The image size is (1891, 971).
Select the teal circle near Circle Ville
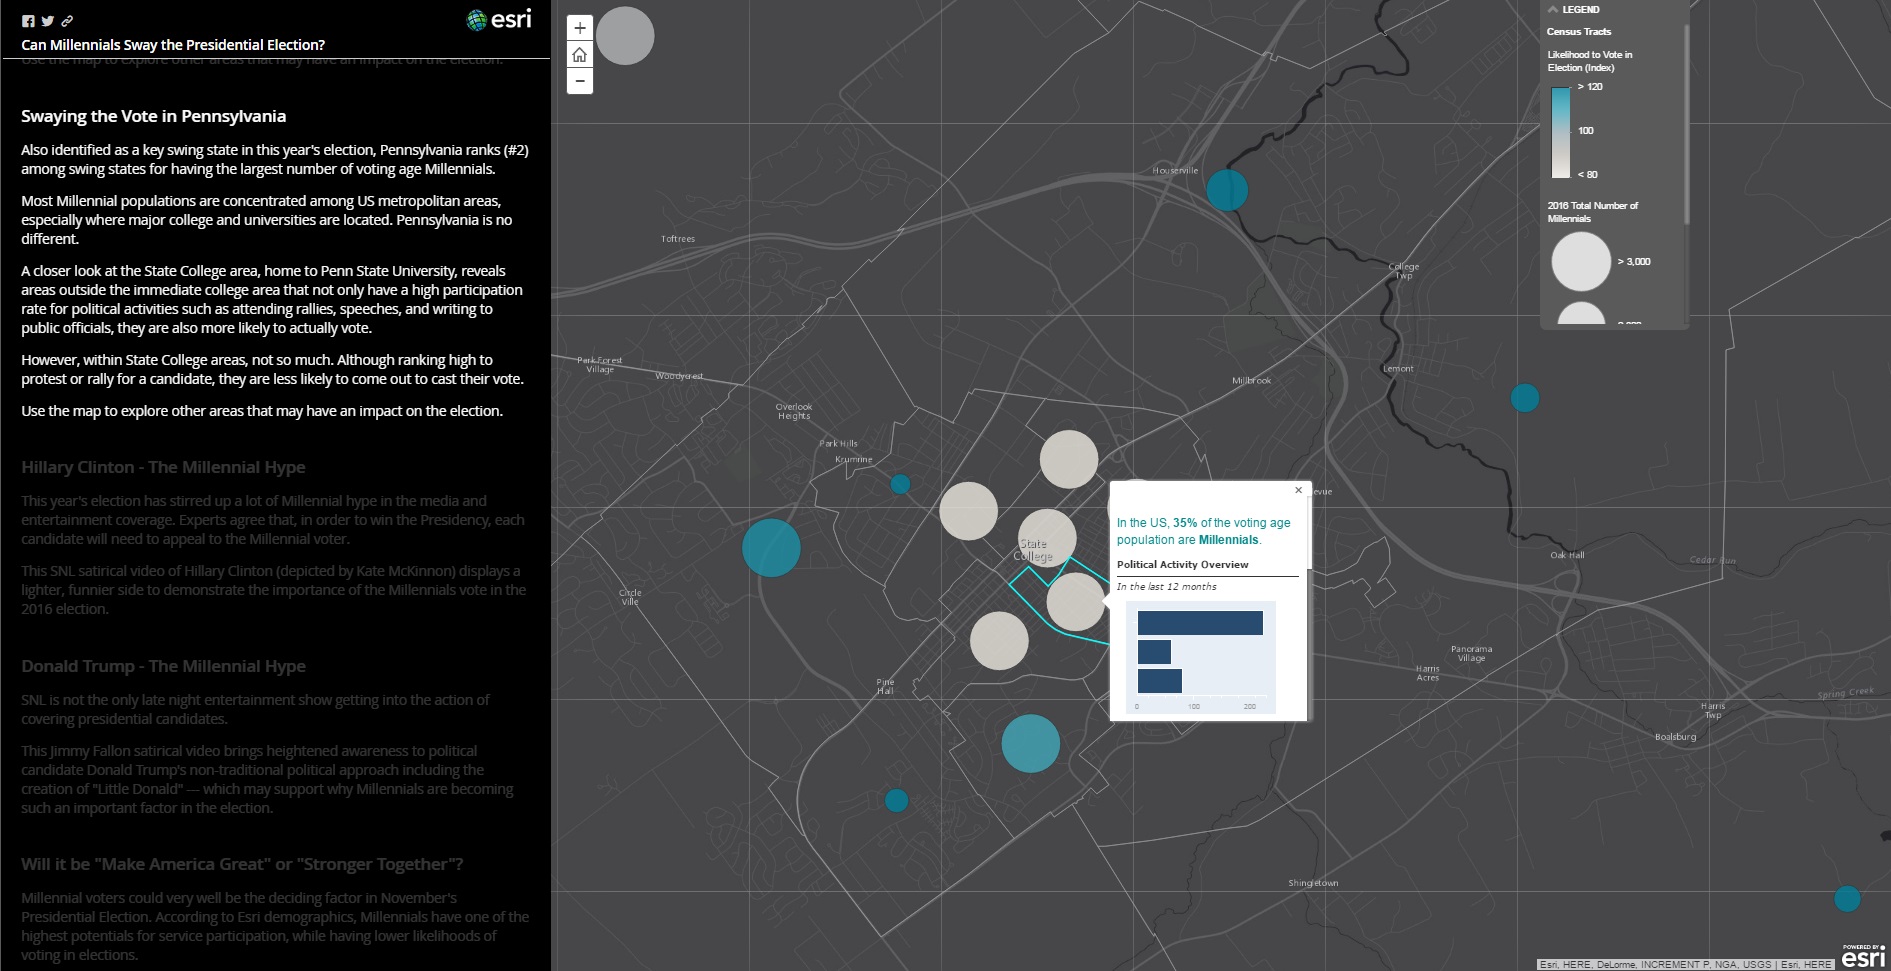click(x=771, y=547)
